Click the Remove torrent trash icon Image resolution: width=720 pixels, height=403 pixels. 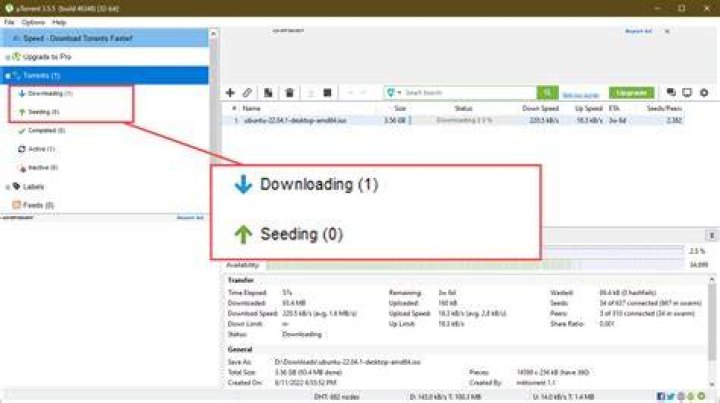tap(289, 93)
